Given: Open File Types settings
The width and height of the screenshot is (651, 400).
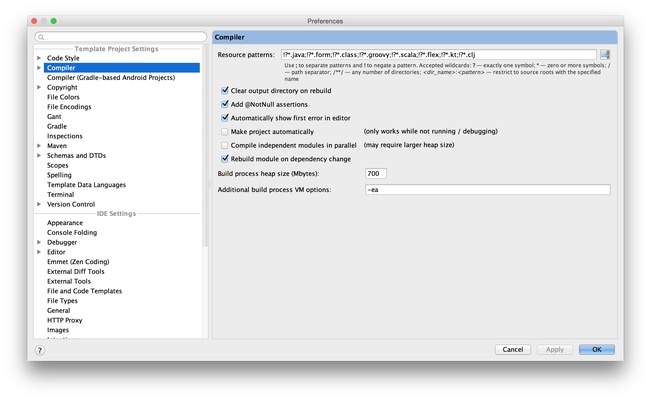Looking at the screenshot, I should pos(62,301).
